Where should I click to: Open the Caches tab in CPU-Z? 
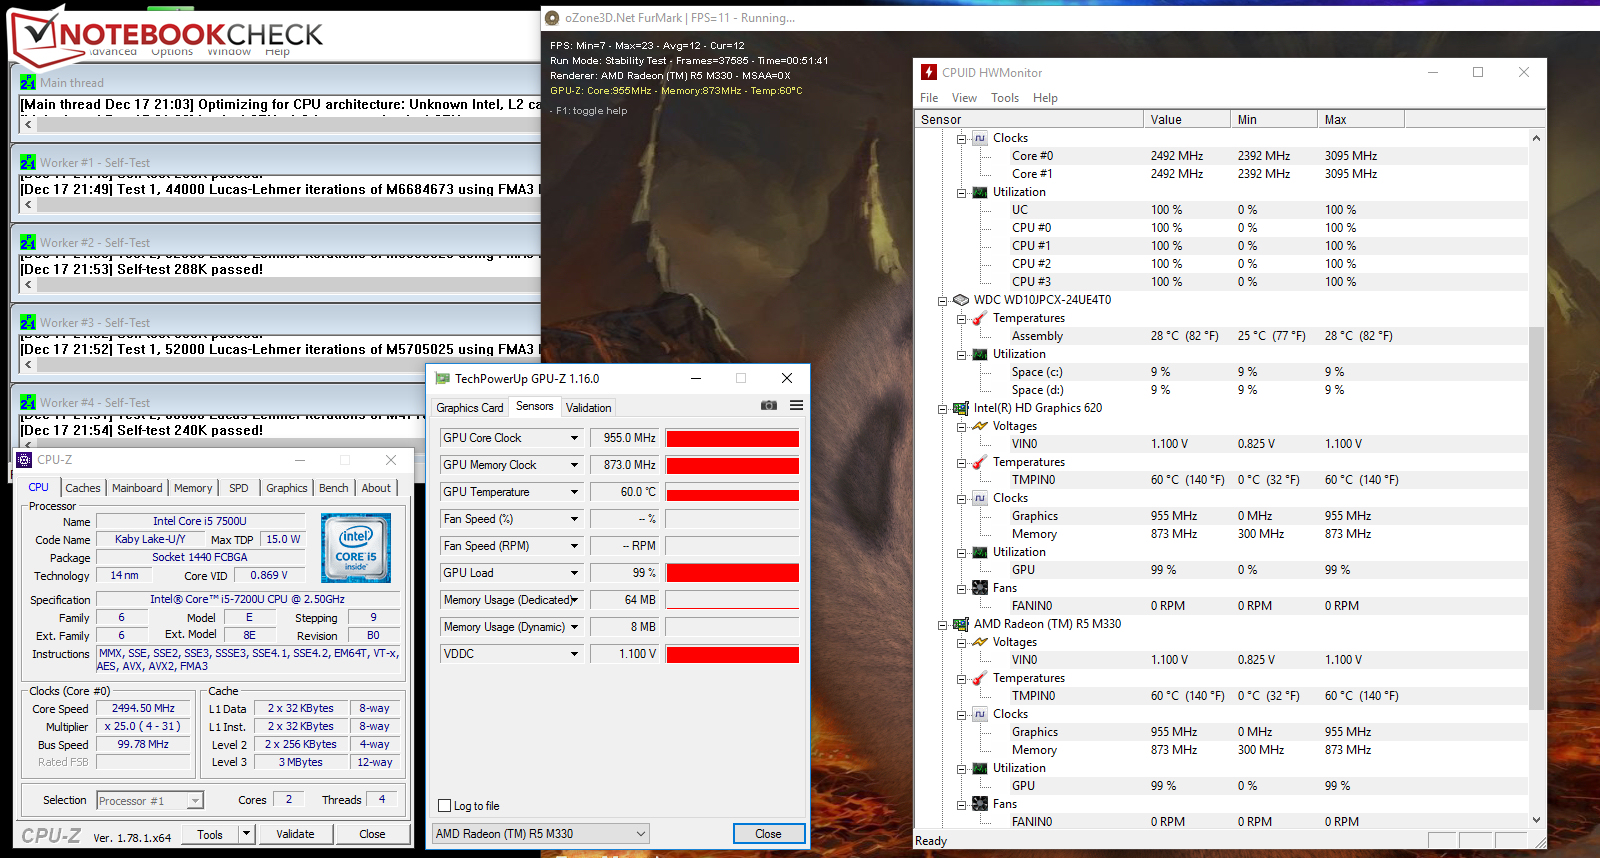coord(83,488)
